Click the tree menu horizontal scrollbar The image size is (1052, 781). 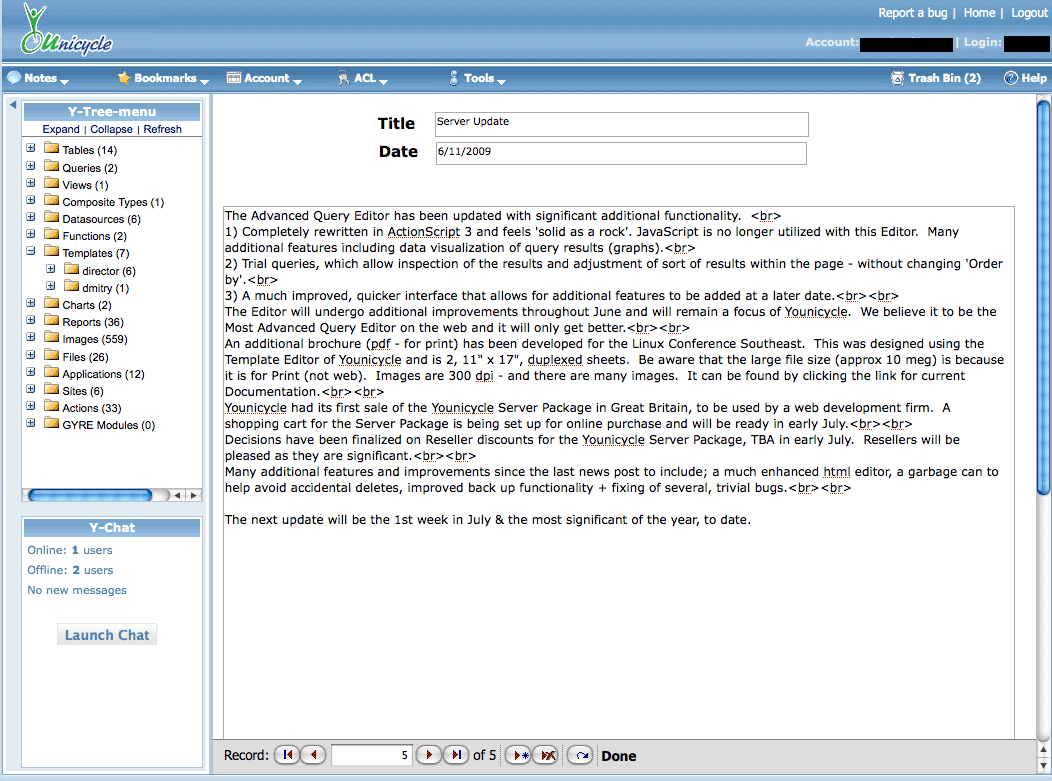click(x=90, y=495)
